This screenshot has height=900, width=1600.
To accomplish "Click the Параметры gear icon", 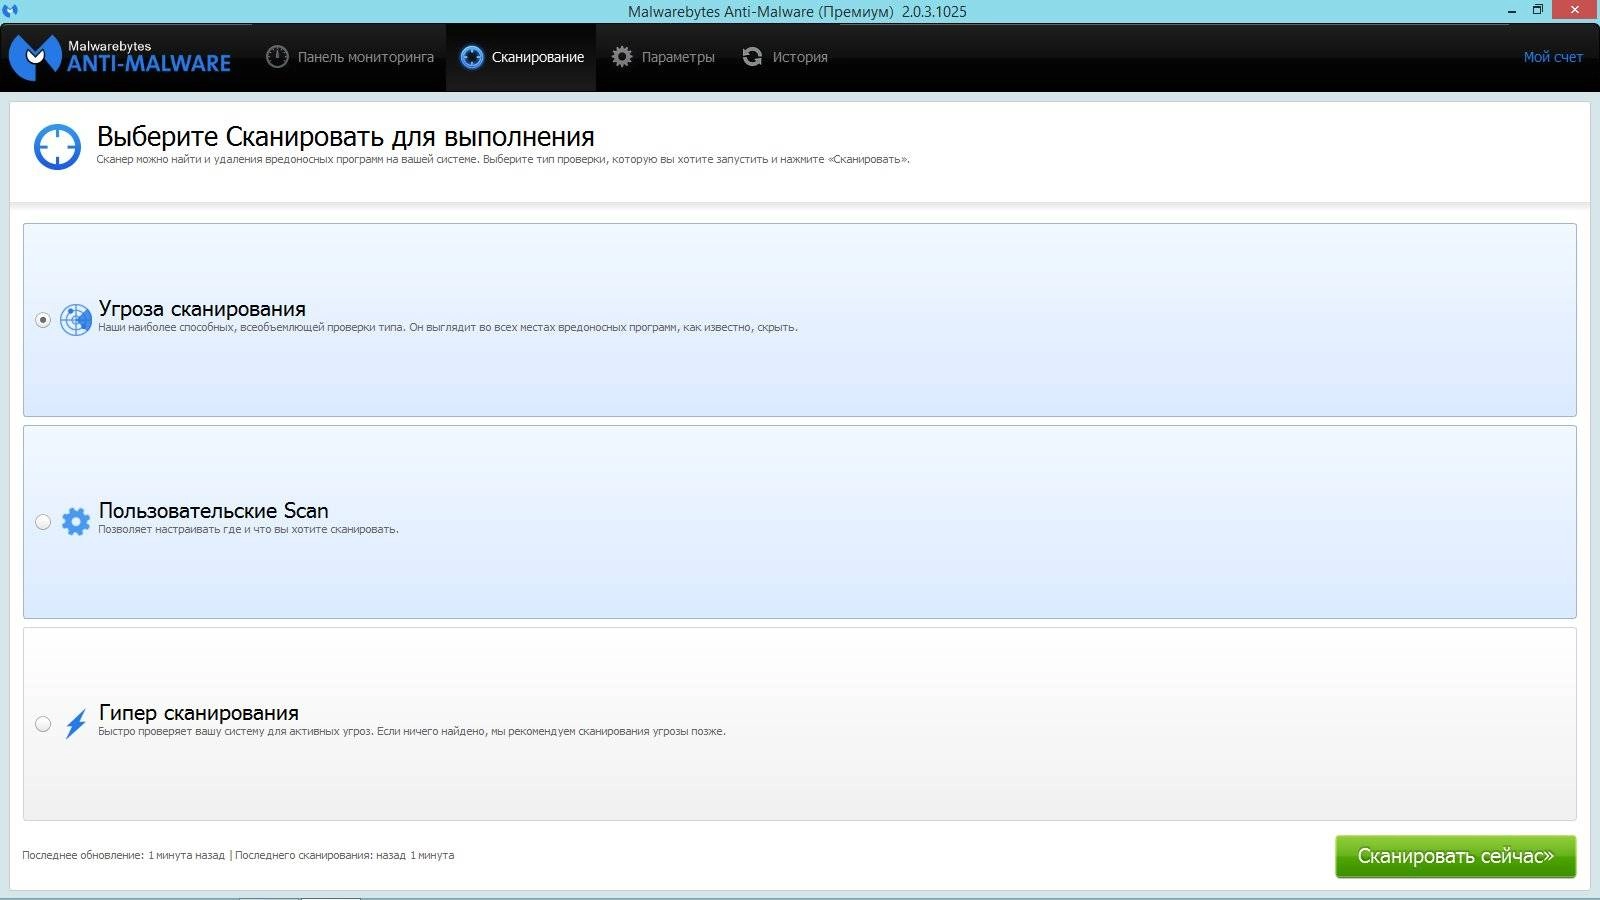I will pos(622,57).
